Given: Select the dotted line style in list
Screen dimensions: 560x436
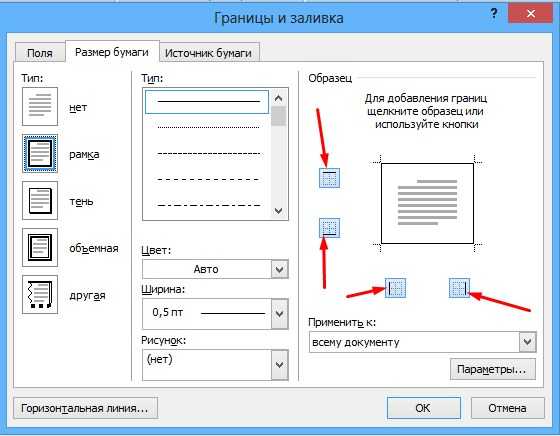Looking at the screenshot, I should click(x=208, y=127).
